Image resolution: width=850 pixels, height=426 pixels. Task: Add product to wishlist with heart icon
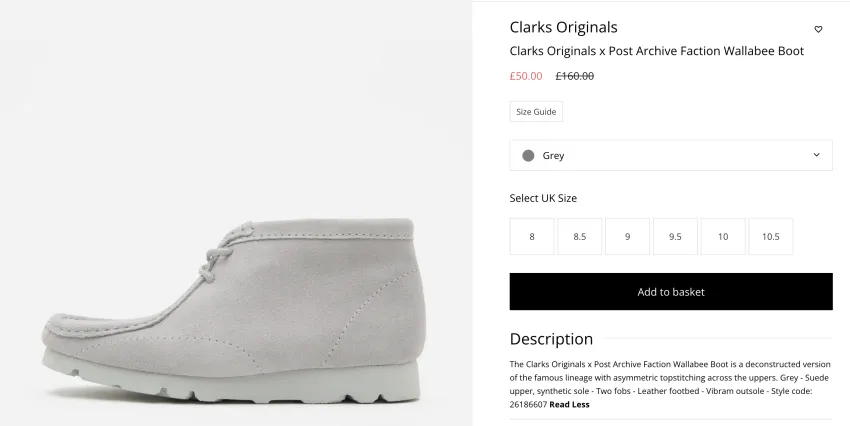(x=818, y=29)
